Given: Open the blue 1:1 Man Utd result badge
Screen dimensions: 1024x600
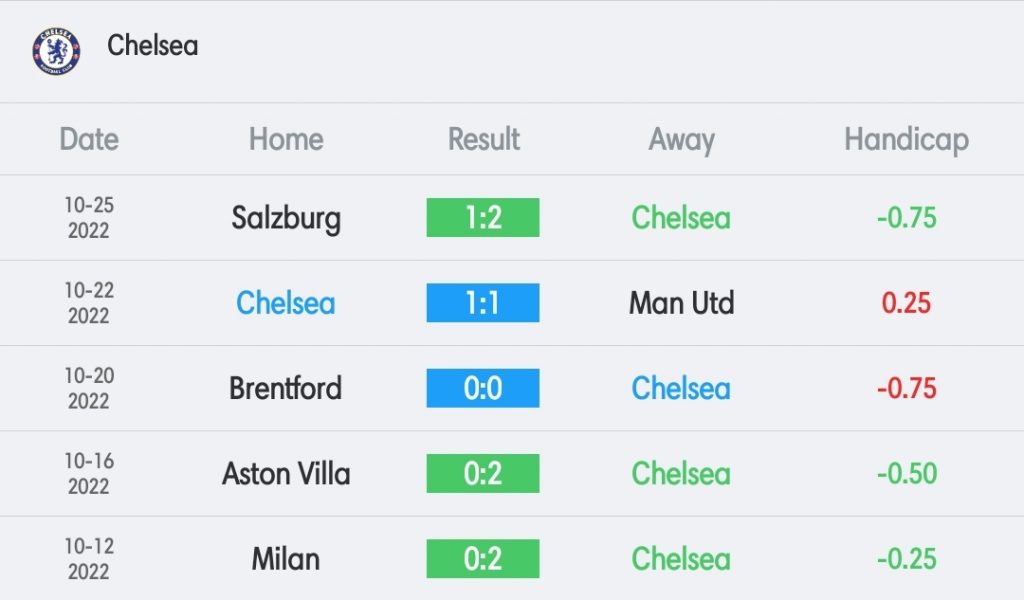Looking at the screenshot, I should coord(483,303).
